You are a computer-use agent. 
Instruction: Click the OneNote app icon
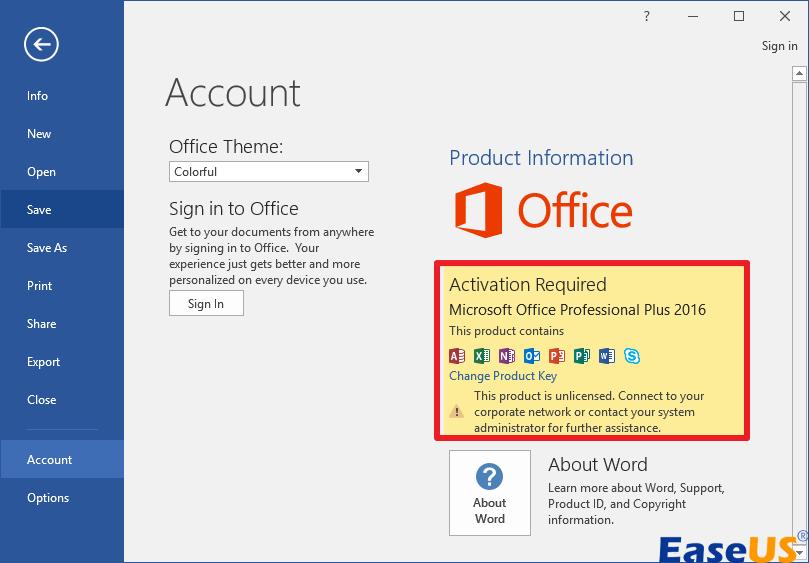[507, 356]
